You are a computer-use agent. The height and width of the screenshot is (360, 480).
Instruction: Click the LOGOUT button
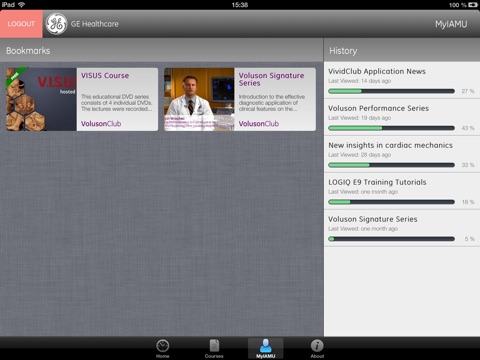(21, 24)
